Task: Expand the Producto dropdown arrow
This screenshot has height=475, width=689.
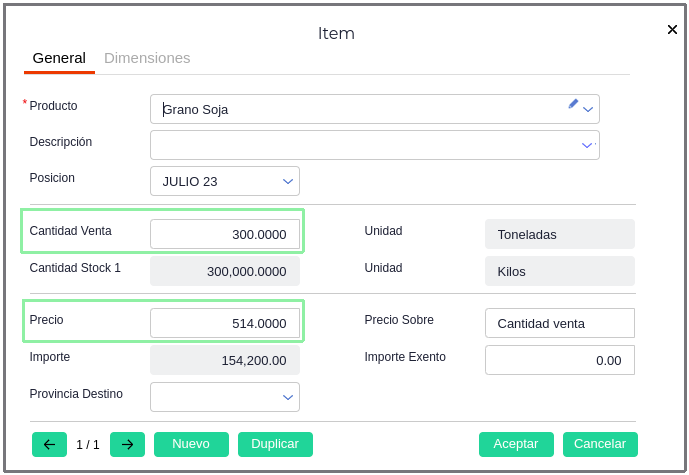Action: click(589, 109)
